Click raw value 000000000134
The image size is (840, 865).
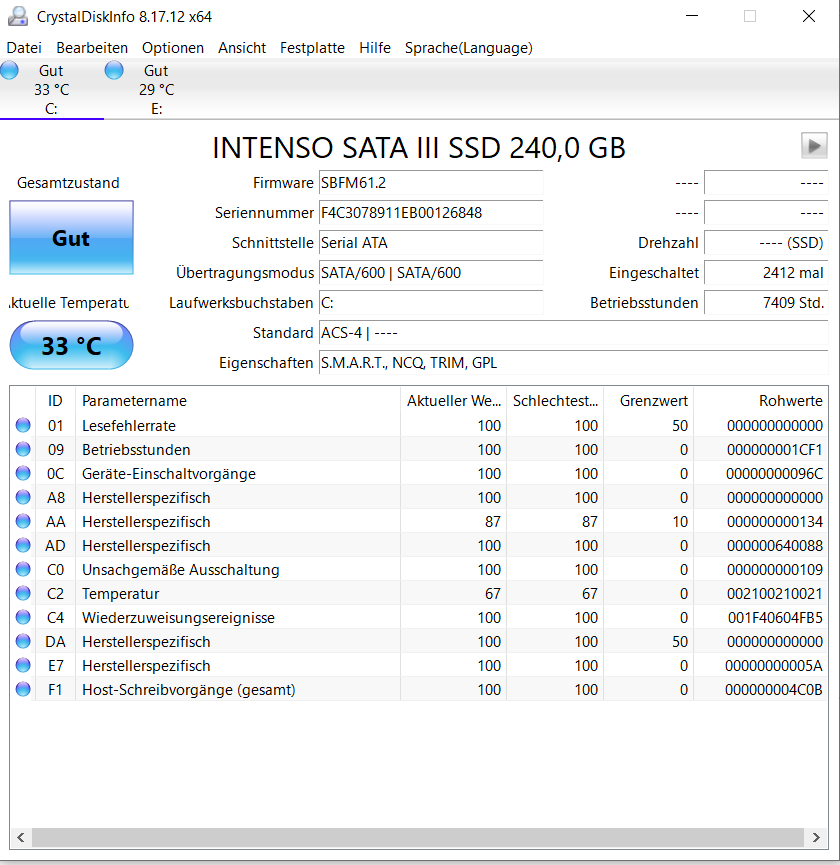coord(774,521)
